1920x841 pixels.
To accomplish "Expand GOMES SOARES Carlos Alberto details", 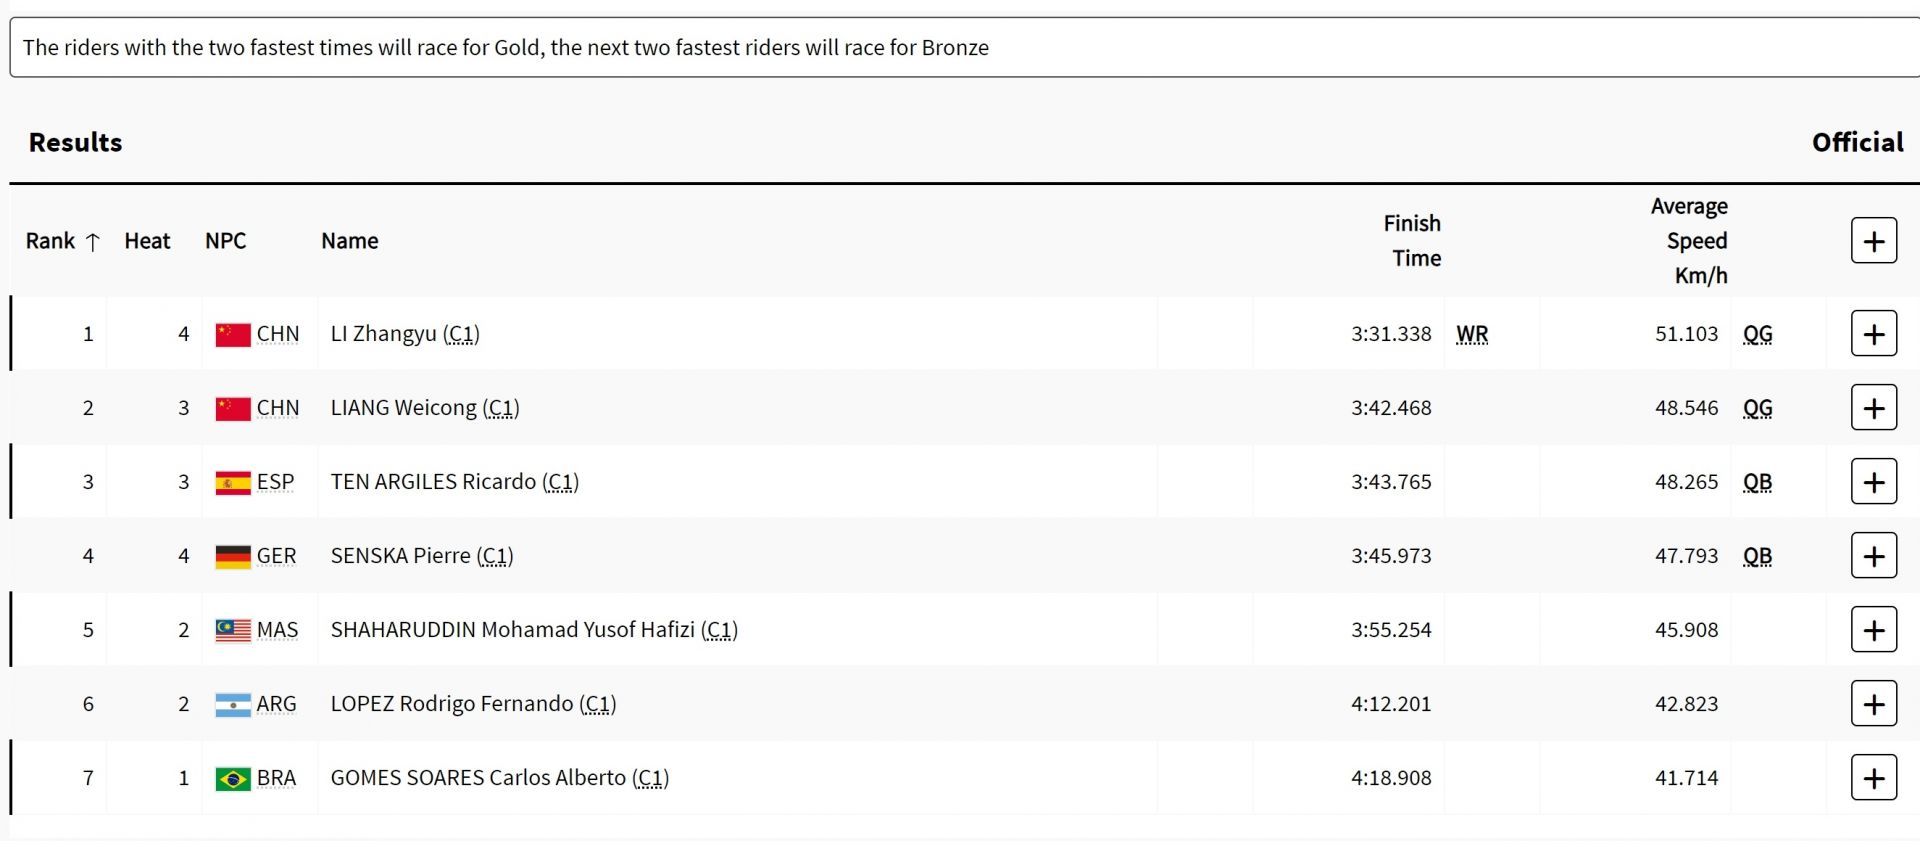I will pos(1874,778).
